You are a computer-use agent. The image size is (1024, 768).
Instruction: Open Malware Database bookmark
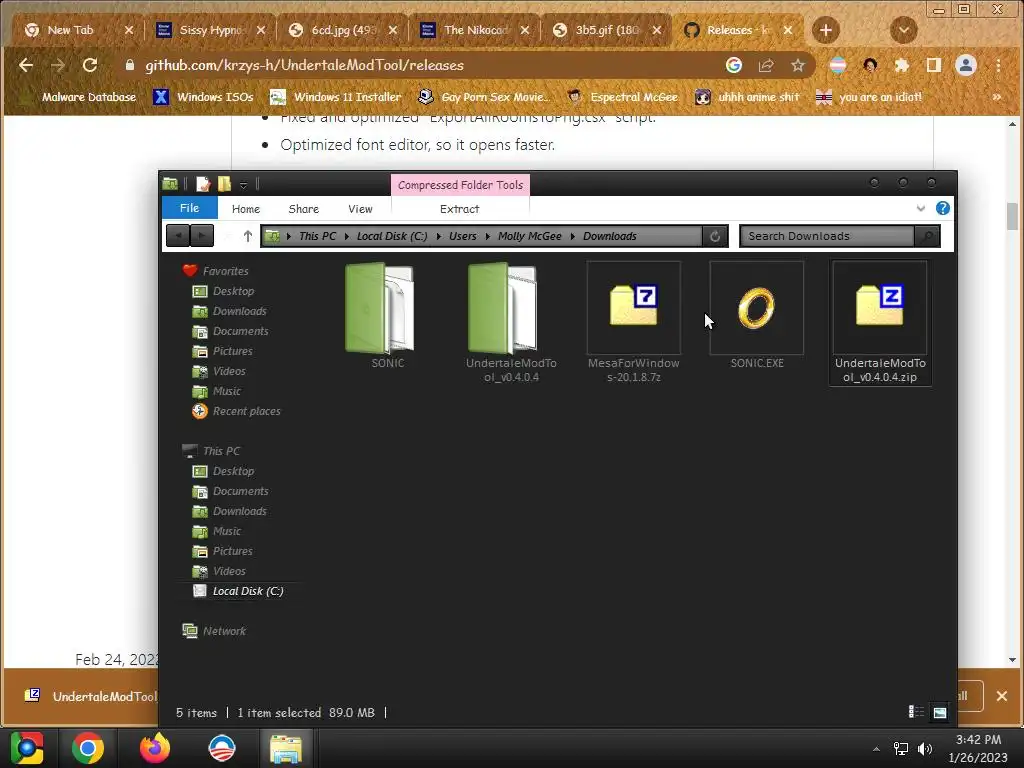(x=80, y=97)
